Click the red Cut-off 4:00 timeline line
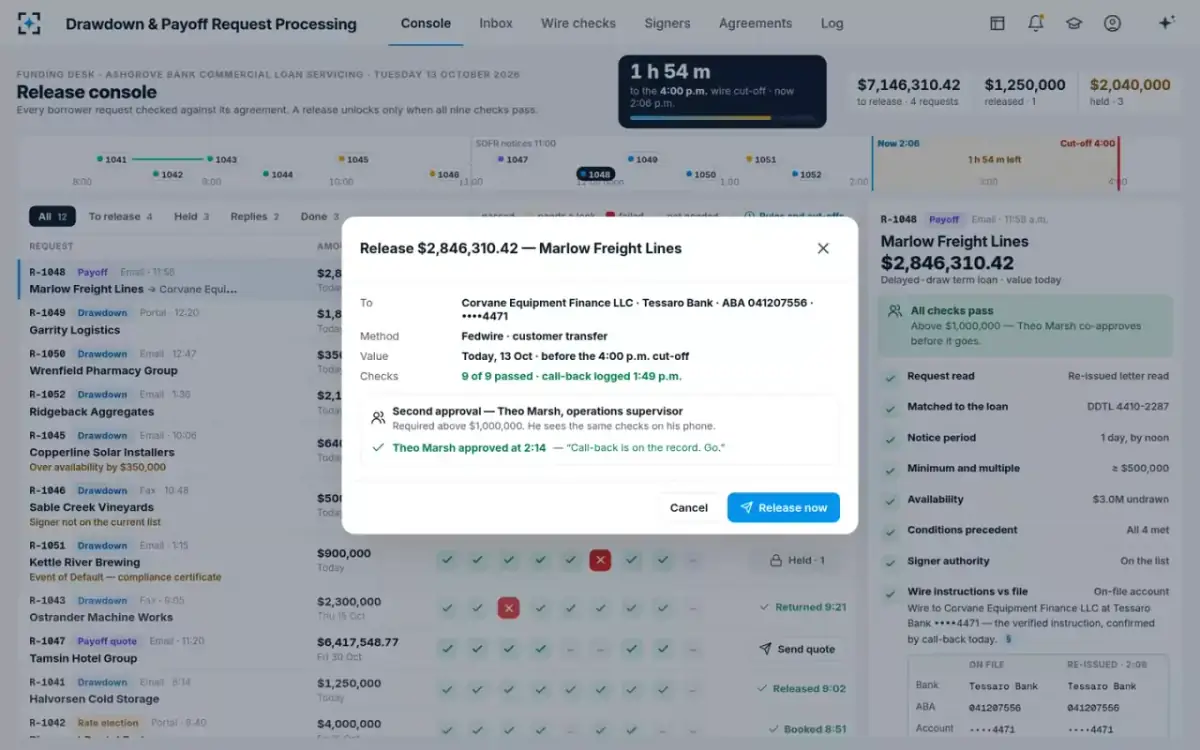Screen dimensions: 1200x750 [1119, 163]
